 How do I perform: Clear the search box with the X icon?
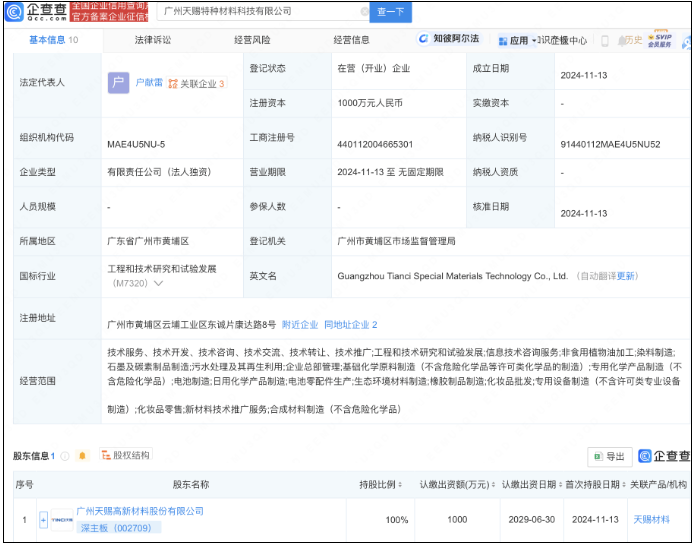coord(363,12)
